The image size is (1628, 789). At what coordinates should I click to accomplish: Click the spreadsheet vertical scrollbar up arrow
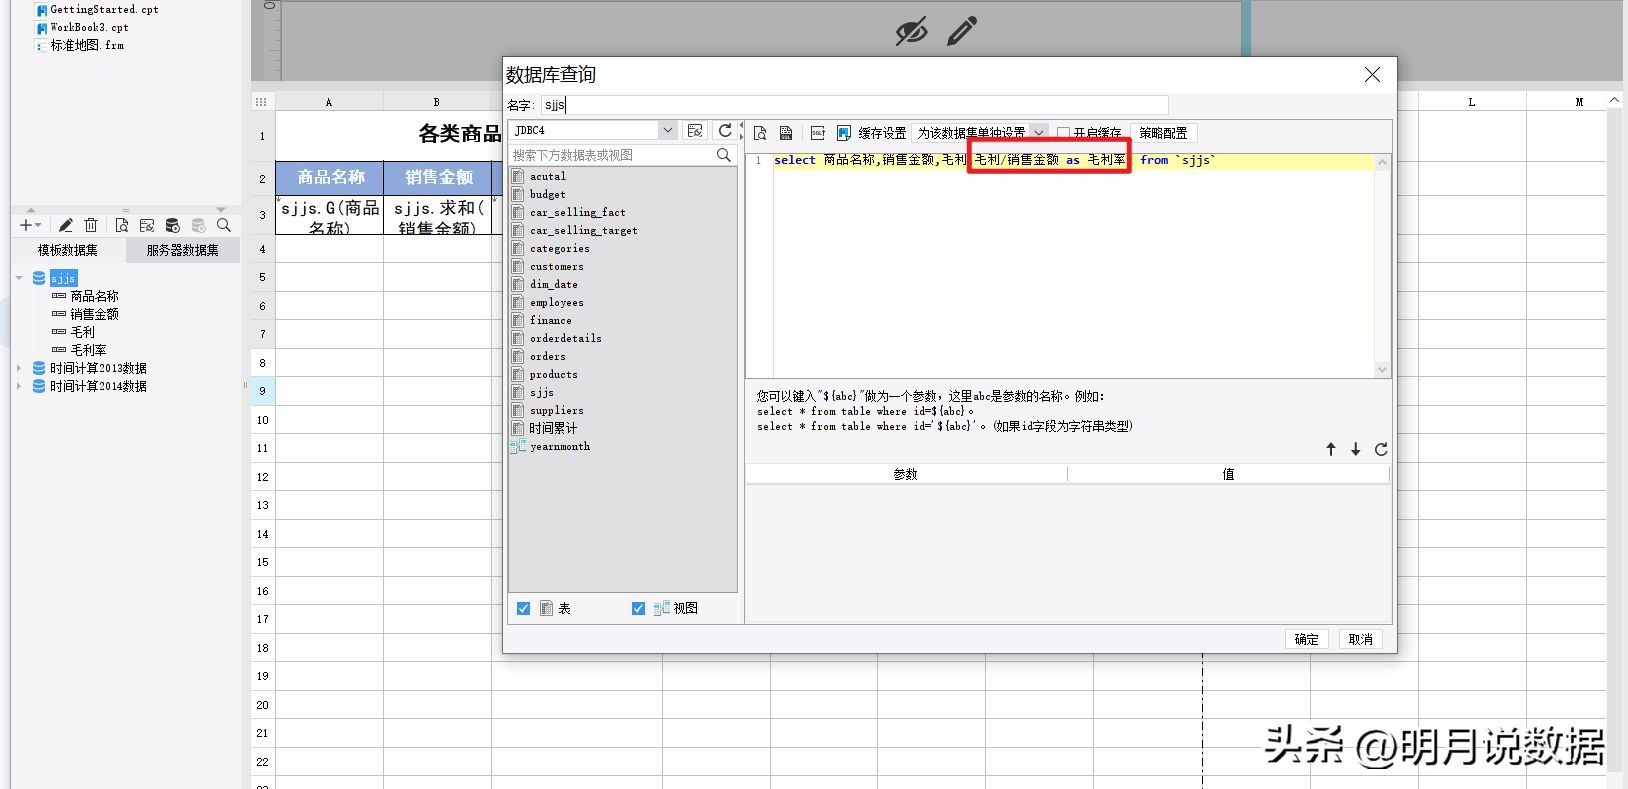pyautogui.click(x=1614, y=101)
